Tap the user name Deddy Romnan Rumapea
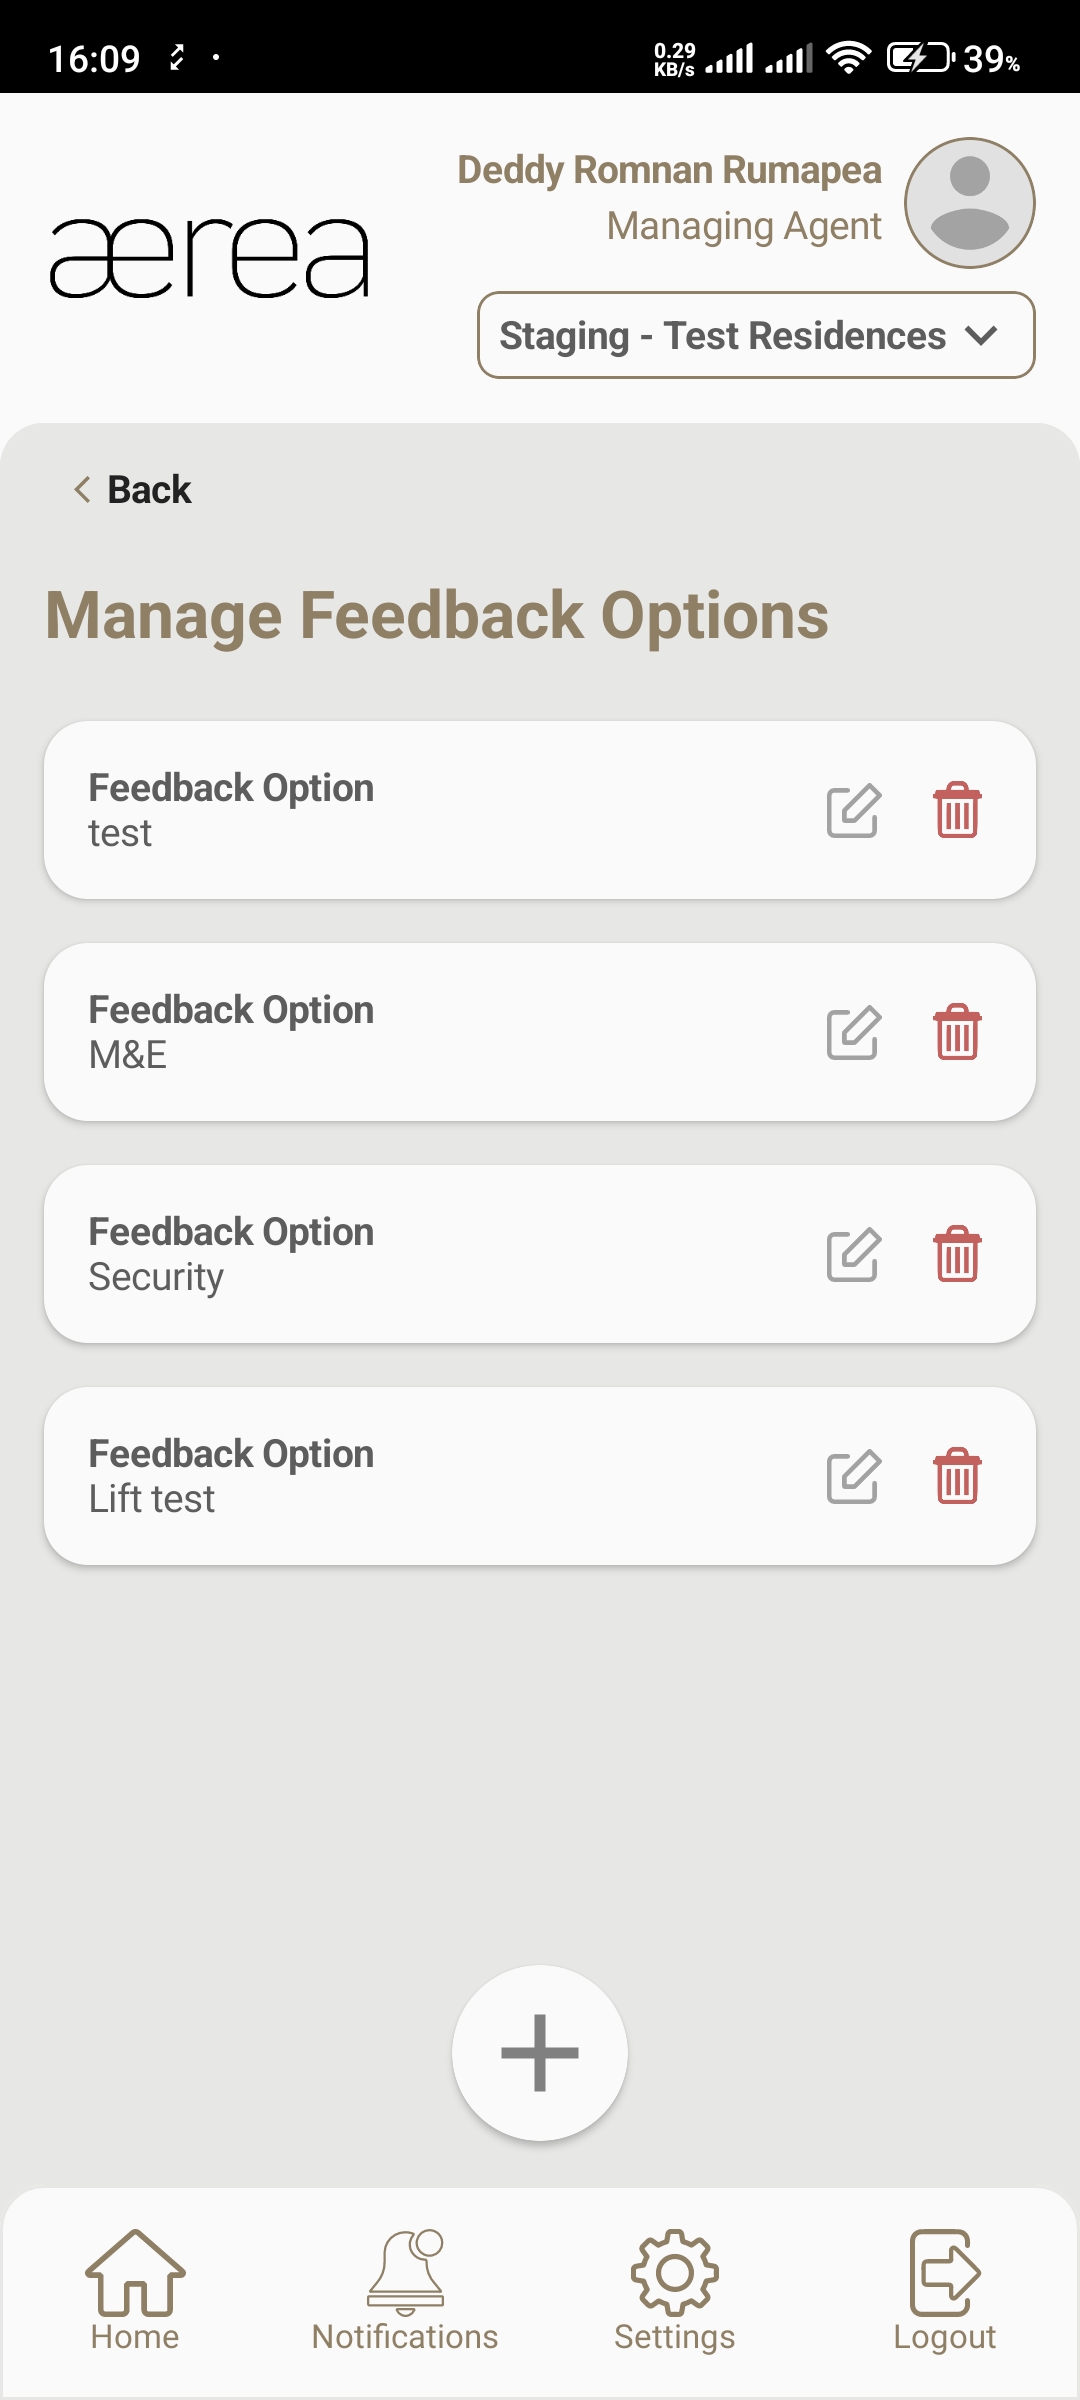This screenshot has height=2400, width=1080. pyautogui.click(x=669, y=171)
